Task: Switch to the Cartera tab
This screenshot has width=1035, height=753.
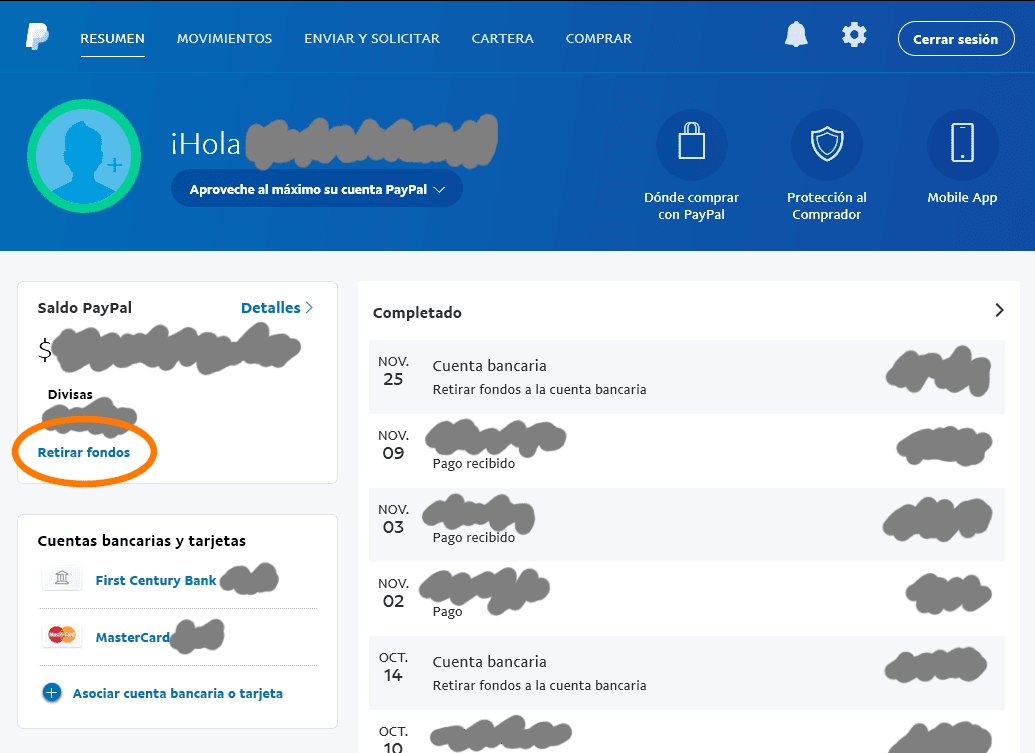Action: pos(502,39)
